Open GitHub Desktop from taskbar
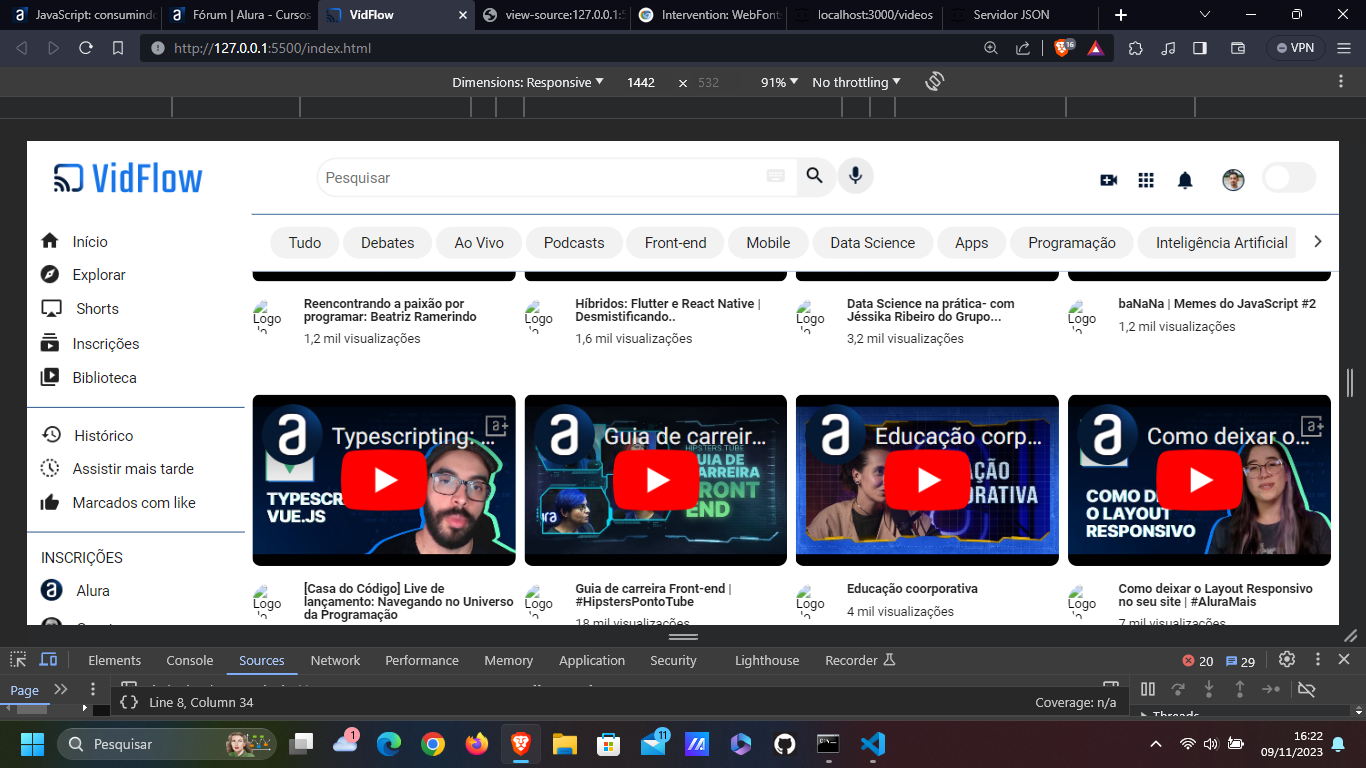 click(784, 744)
